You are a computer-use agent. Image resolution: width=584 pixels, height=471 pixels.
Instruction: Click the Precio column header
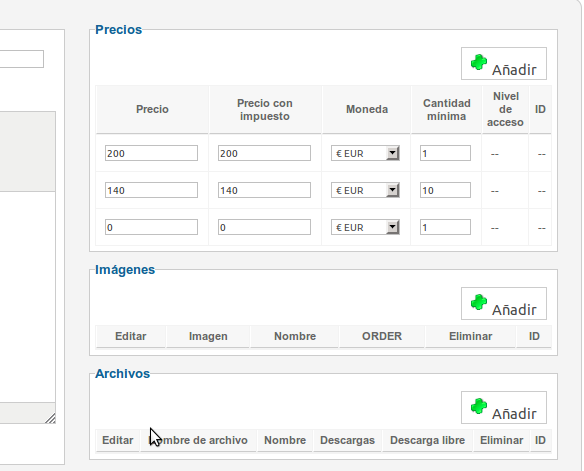152,109
